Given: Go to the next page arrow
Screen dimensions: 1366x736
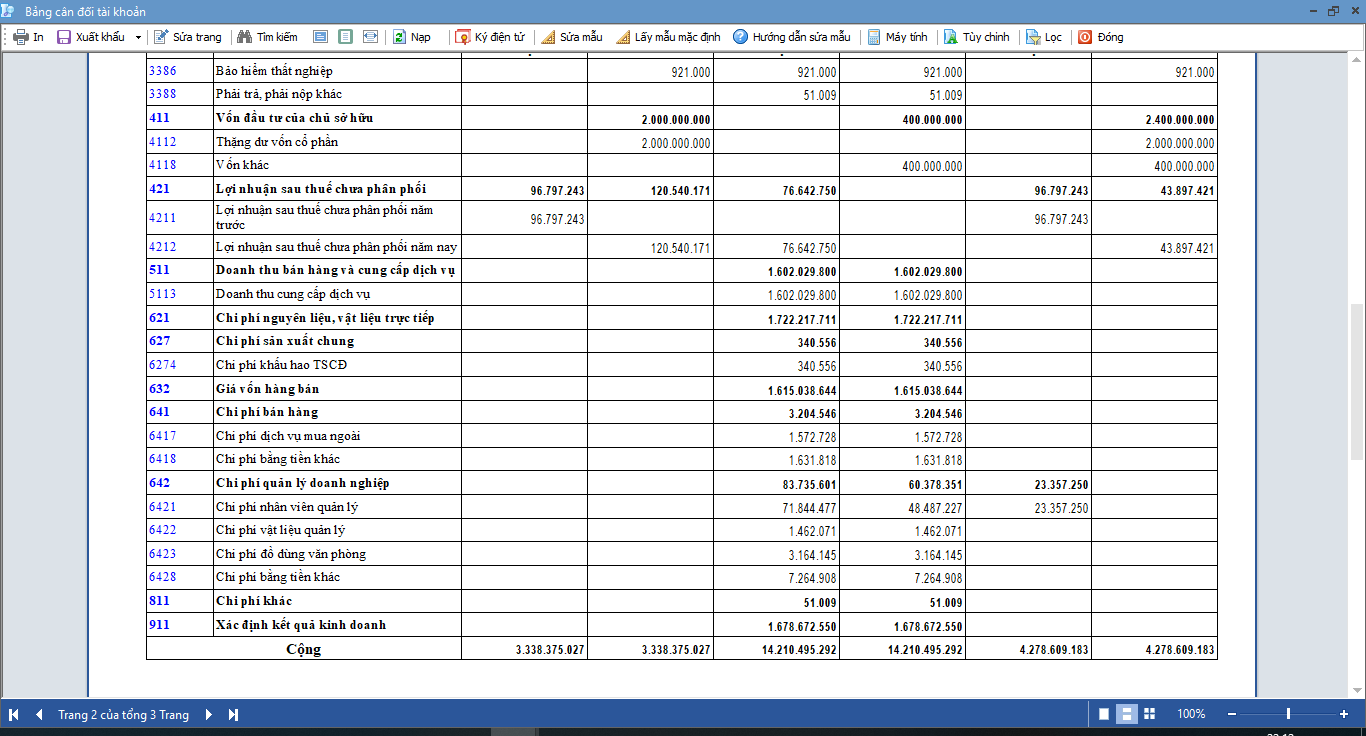Looking at the screenshot, I should click(x=209, y=714).
